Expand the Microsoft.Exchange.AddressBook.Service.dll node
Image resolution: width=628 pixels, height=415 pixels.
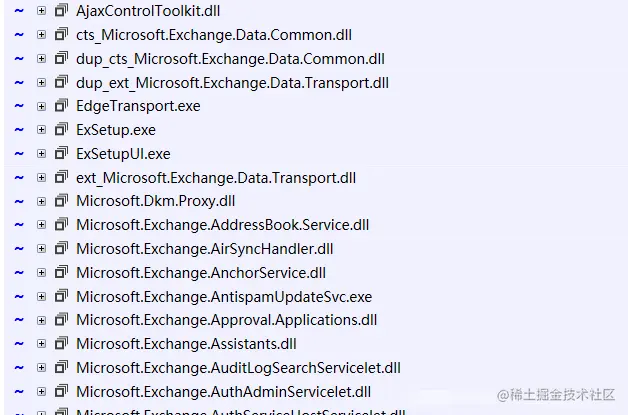pos(41,225)
